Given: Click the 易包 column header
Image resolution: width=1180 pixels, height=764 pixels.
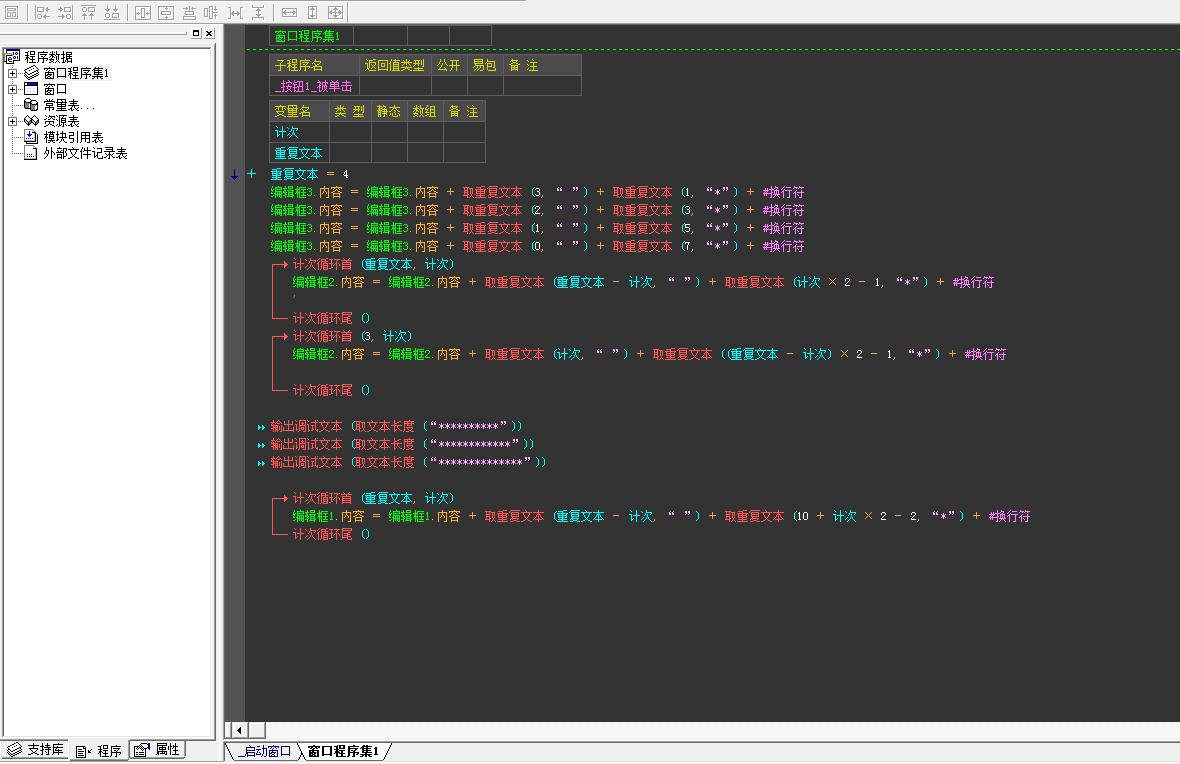Looking at the screenshot, I should (x=485, y=65).
